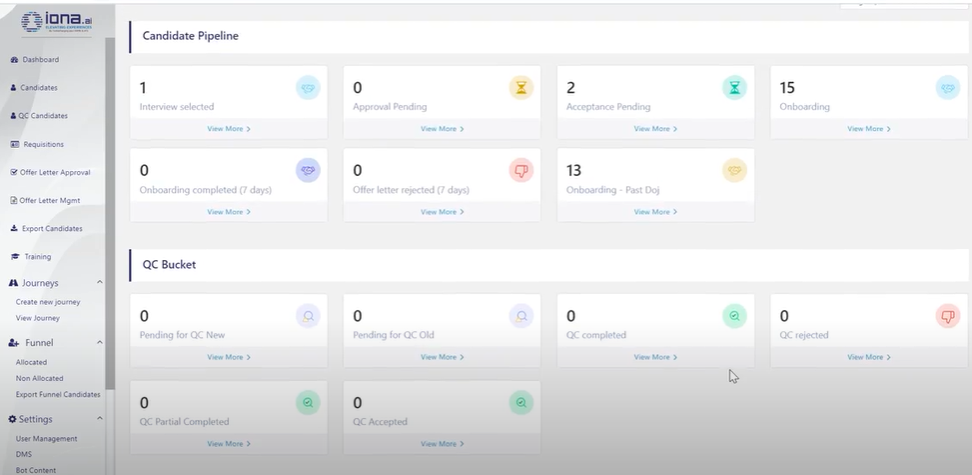Screen dimensions: 972x475
Task: Collapse the Funnel sidebar section
Action: click(x=99, y=343)
